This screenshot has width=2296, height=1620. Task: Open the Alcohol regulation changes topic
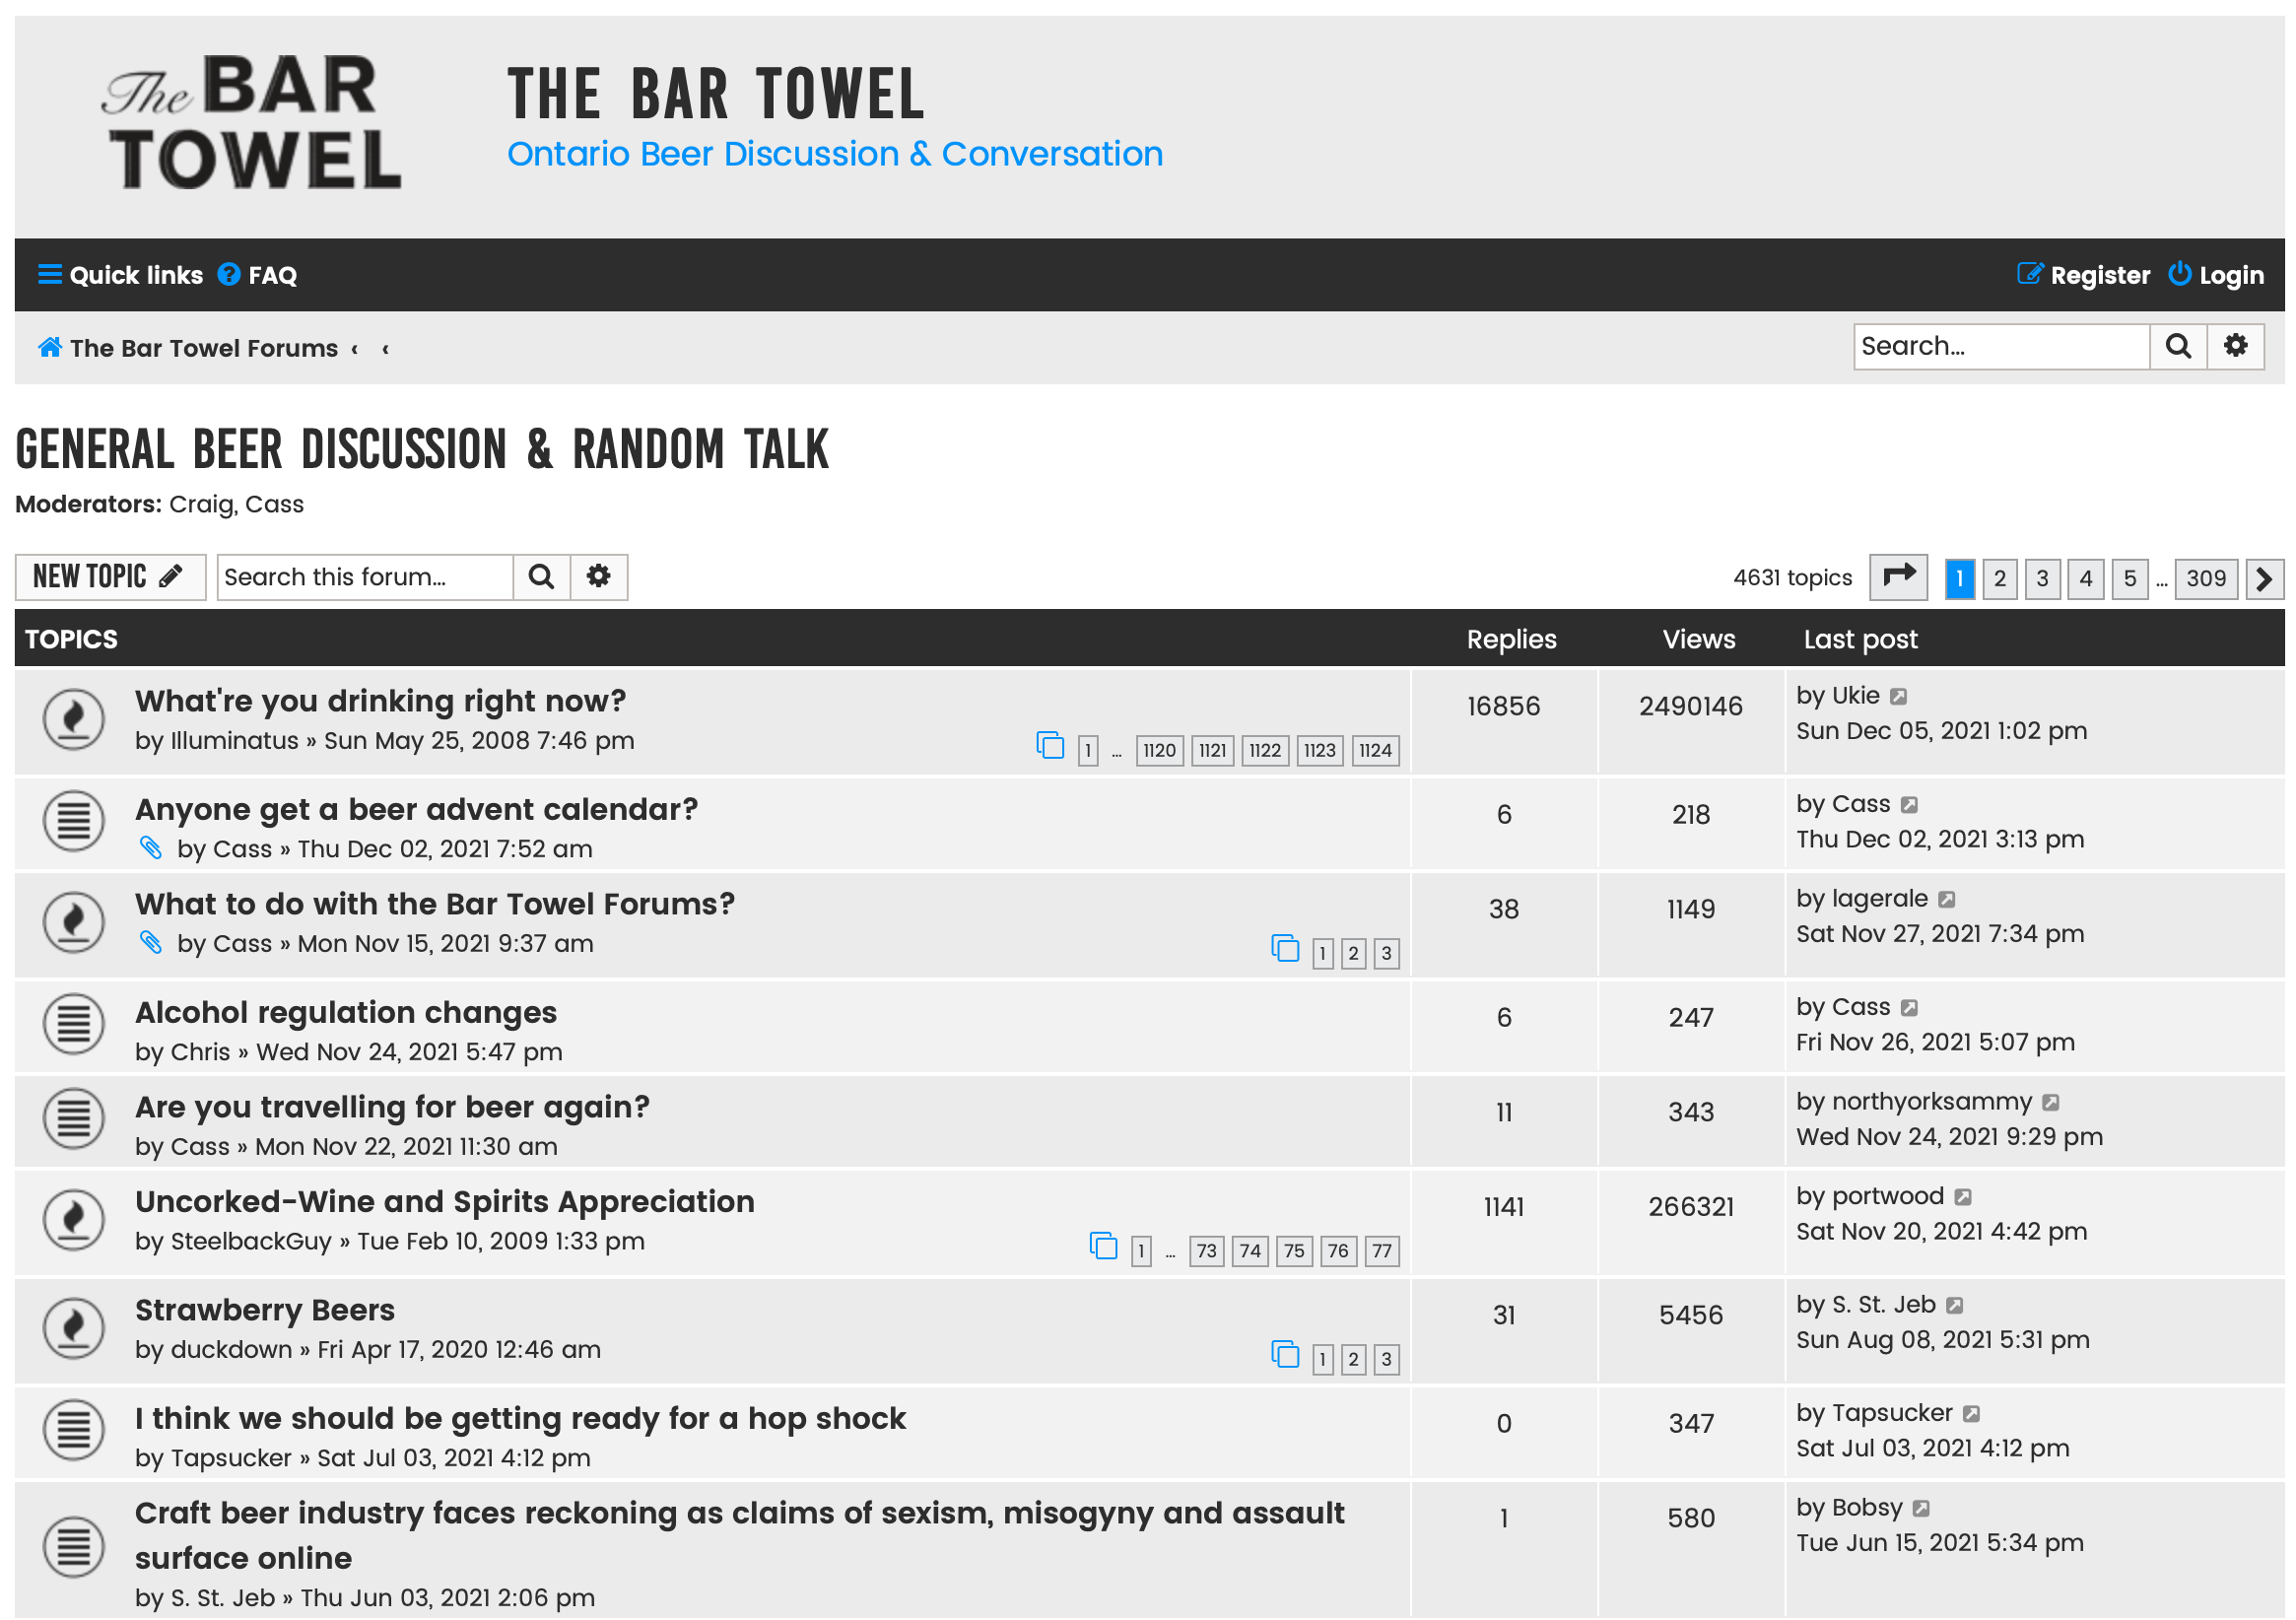click(x=346, y=1012)
